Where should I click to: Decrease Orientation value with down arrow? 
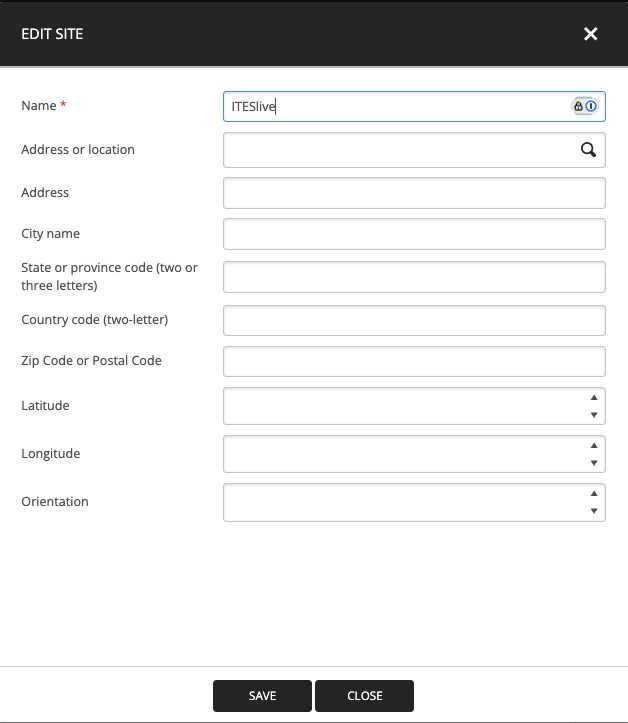[594, 511]
